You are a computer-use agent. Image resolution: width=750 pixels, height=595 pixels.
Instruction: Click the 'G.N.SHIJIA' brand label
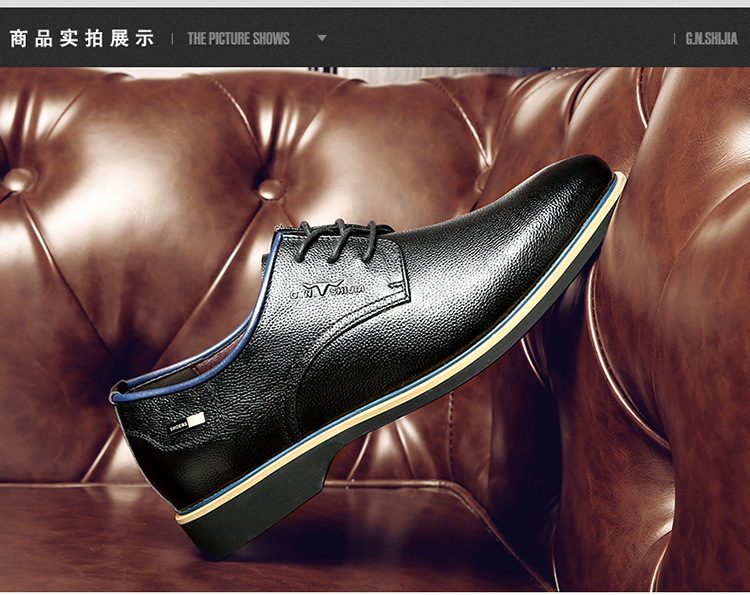tap(711, 39)
